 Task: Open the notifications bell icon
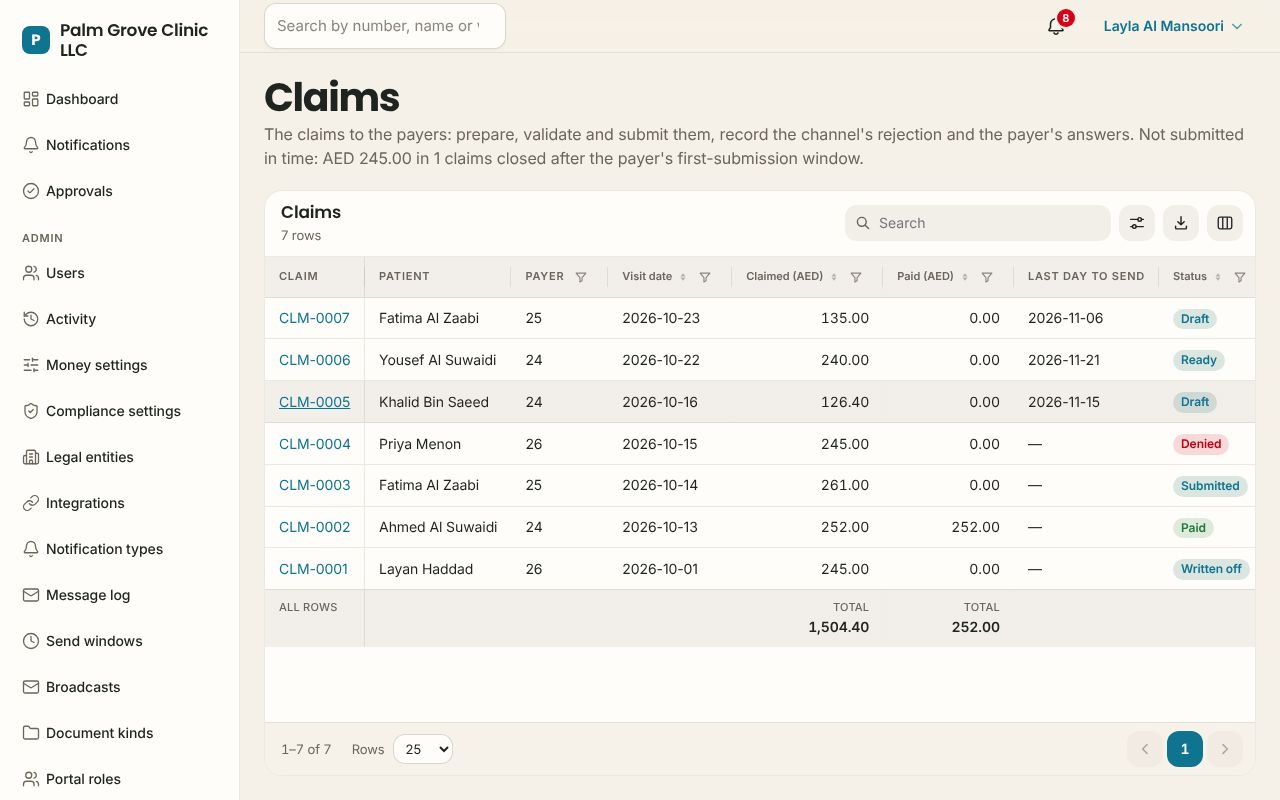[1056, 26]
